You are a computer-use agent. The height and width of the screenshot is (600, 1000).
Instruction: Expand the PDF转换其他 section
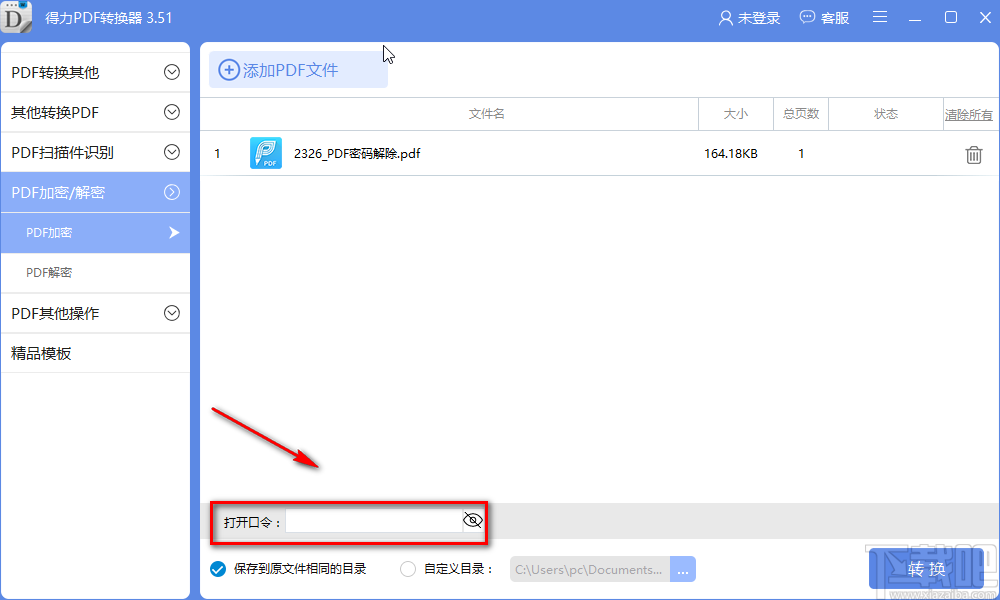(95, 71)
